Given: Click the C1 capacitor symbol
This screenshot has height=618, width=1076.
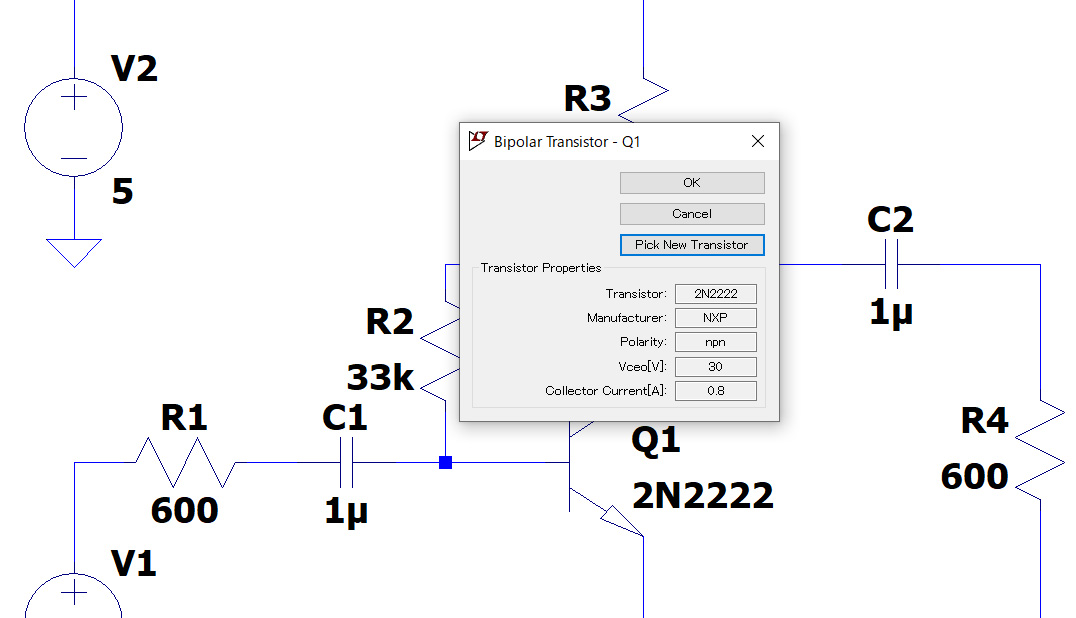Looking at the screenshot, I should click(347, 463).
